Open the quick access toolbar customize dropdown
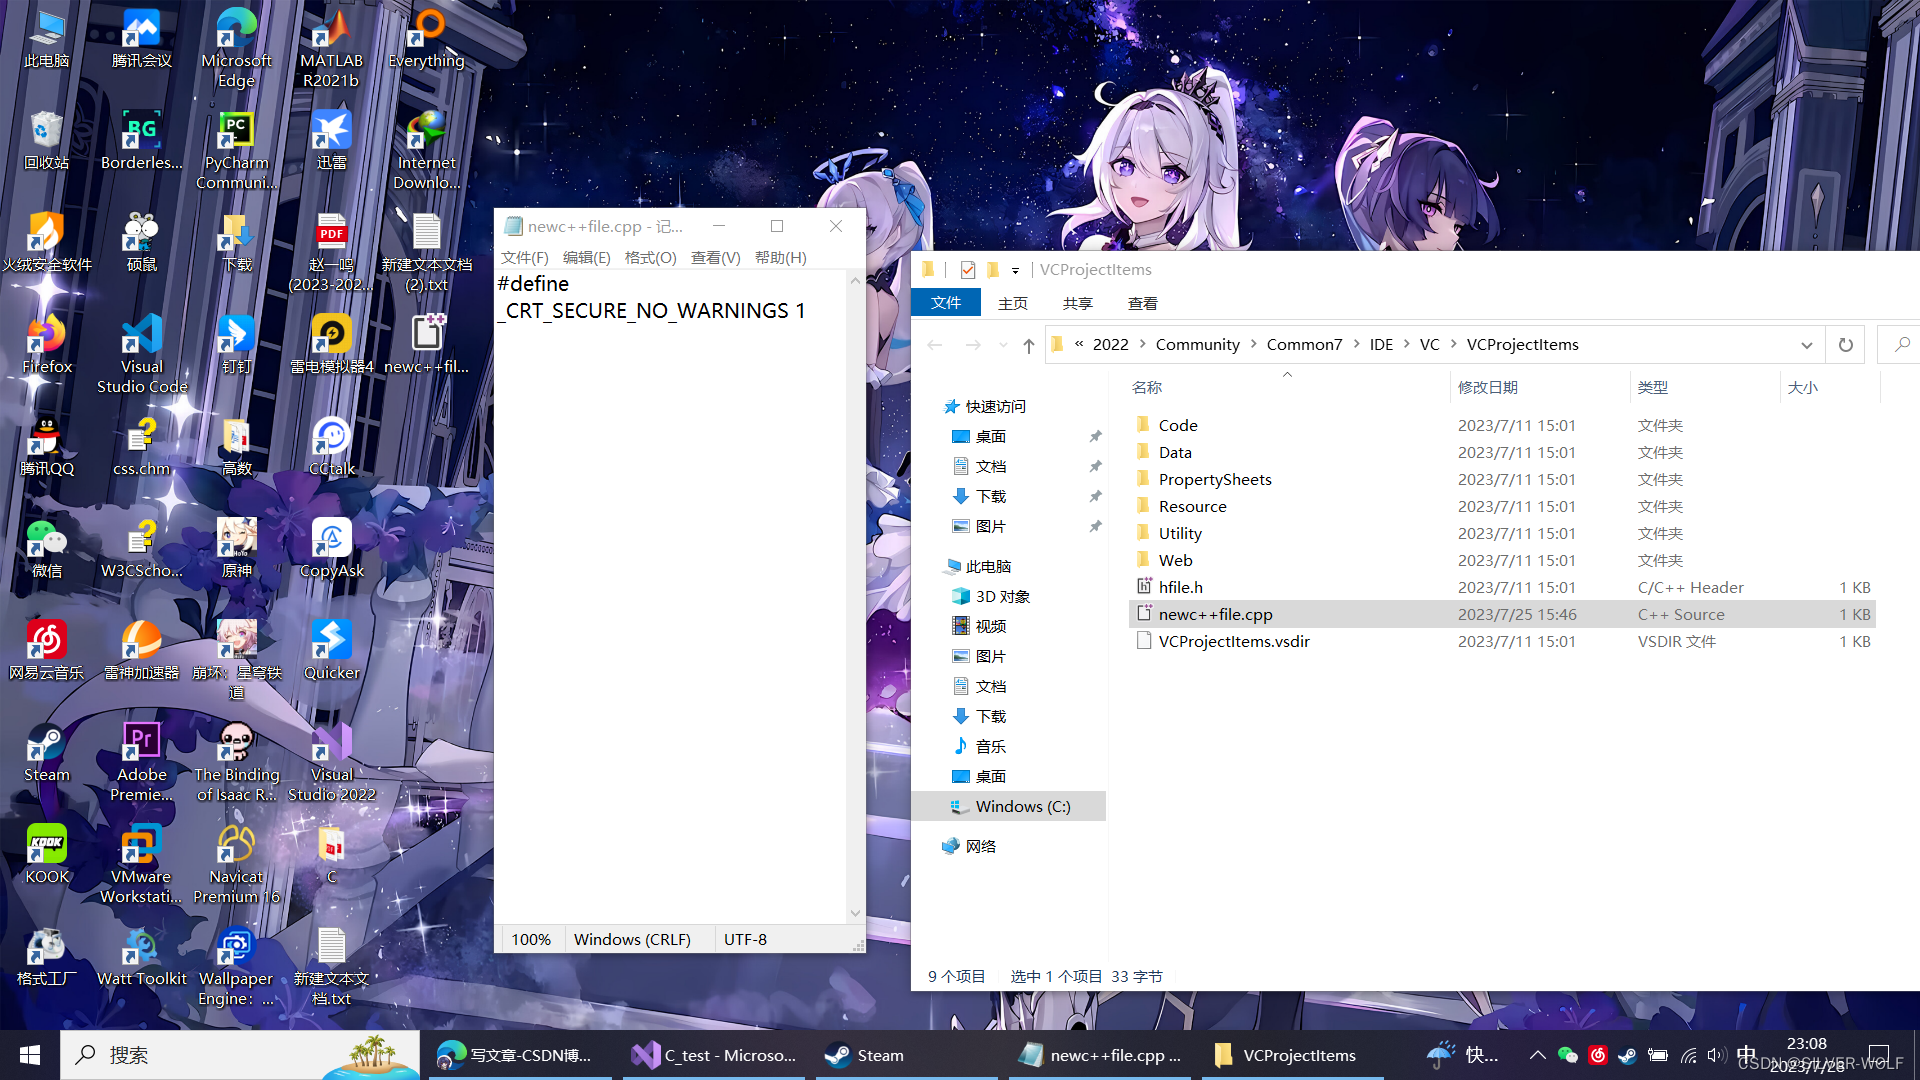 (1015, 270)
